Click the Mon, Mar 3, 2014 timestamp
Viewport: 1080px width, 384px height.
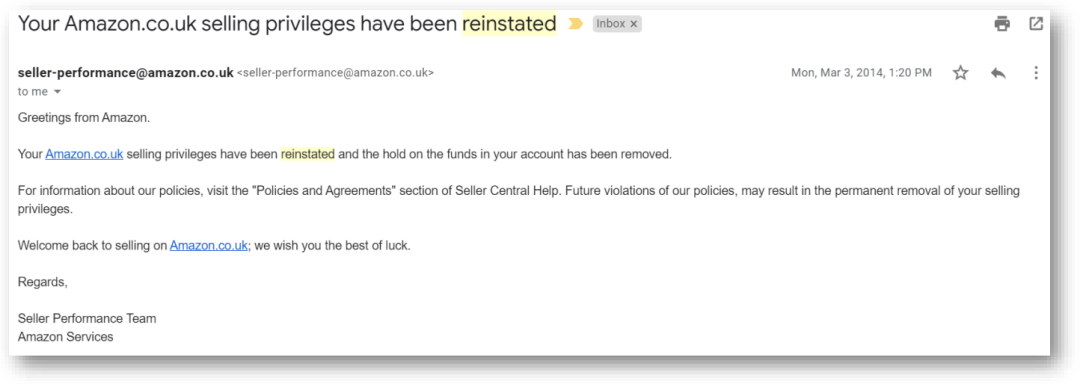point(861,73)
